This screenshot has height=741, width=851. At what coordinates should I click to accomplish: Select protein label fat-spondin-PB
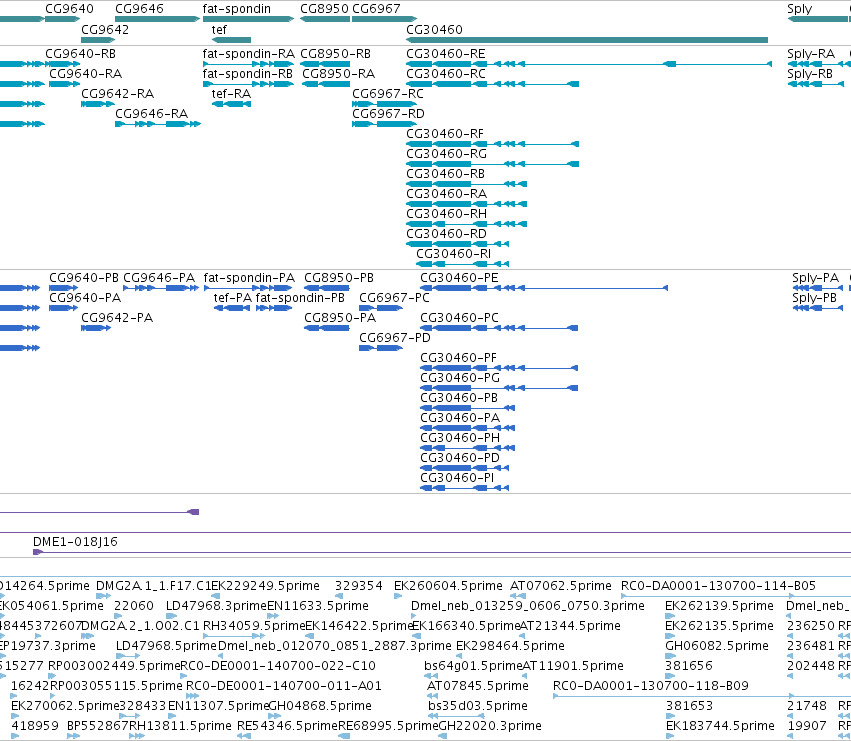[300, 298]
